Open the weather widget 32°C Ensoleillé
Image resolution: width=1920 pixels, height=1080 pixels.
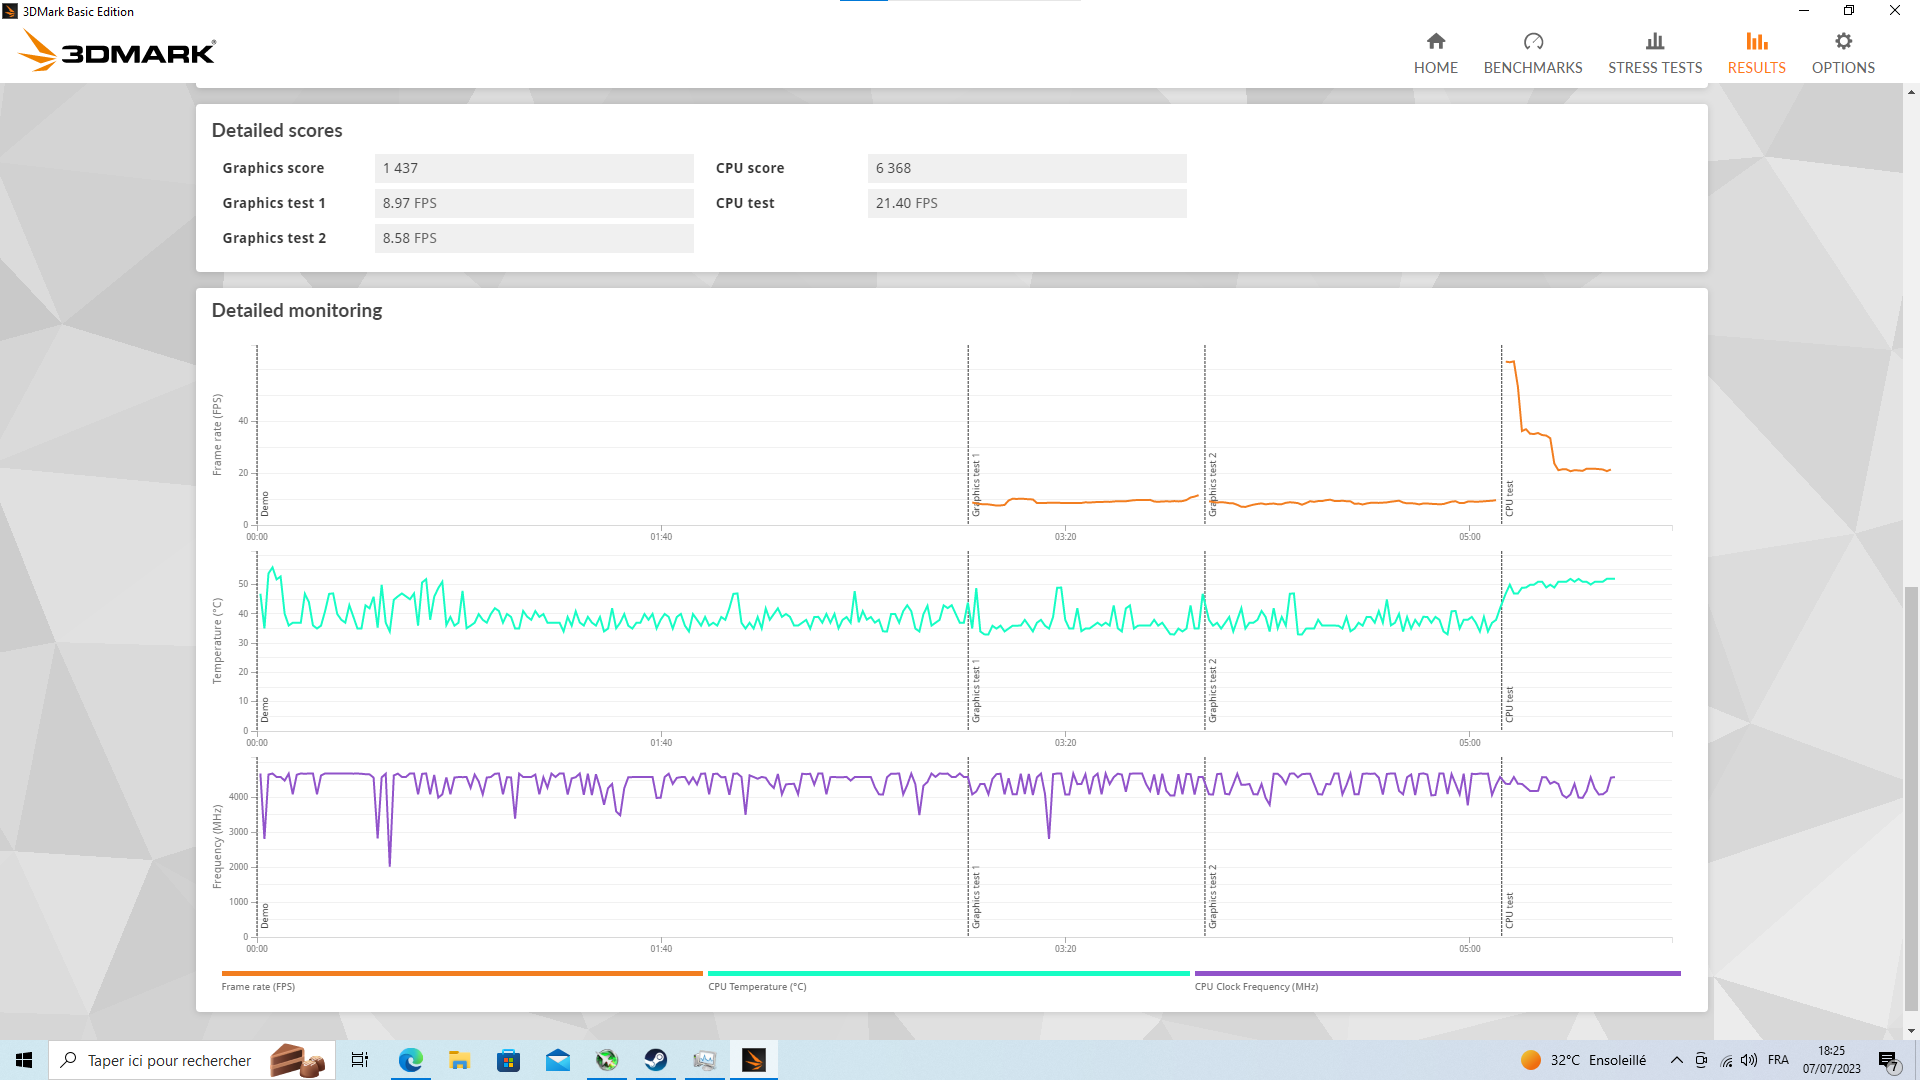point(1583,1060)
